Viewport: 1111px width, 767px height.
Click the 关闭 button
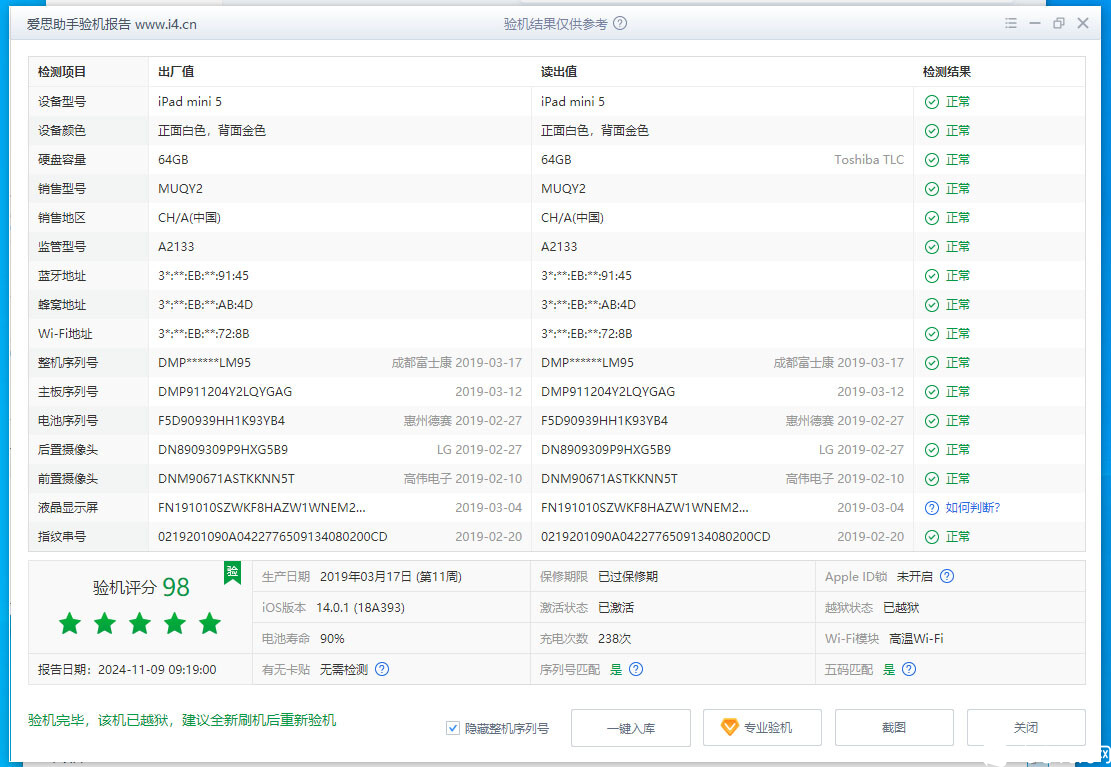tap(1026, 728)
